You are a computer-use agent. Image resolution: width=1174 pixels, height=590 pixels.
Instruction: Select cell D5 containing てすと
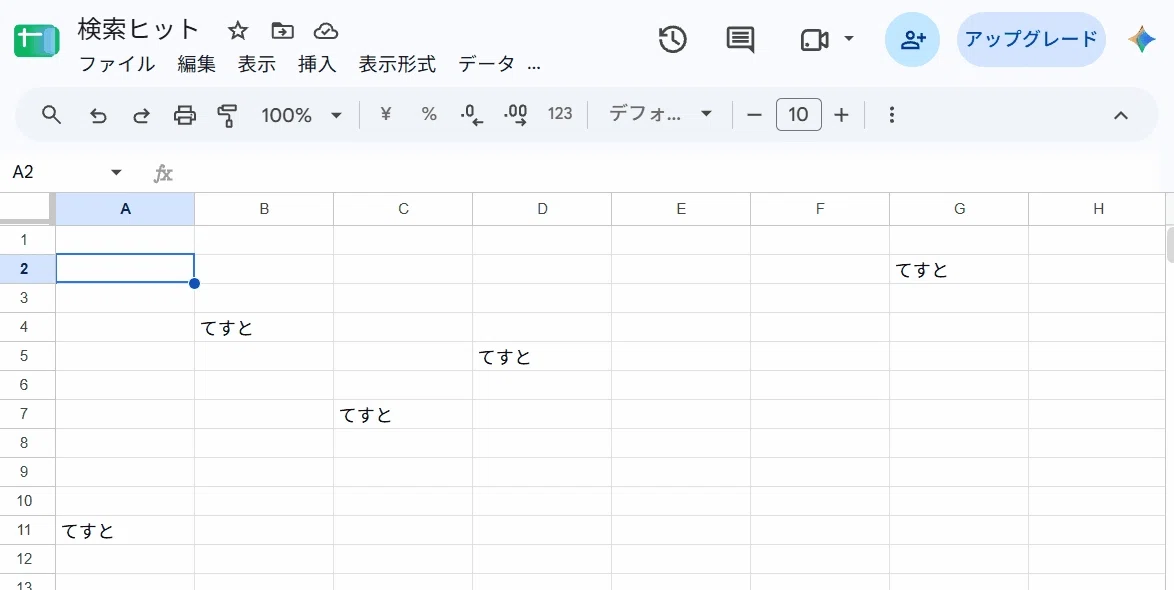click(x=542, y=356)
